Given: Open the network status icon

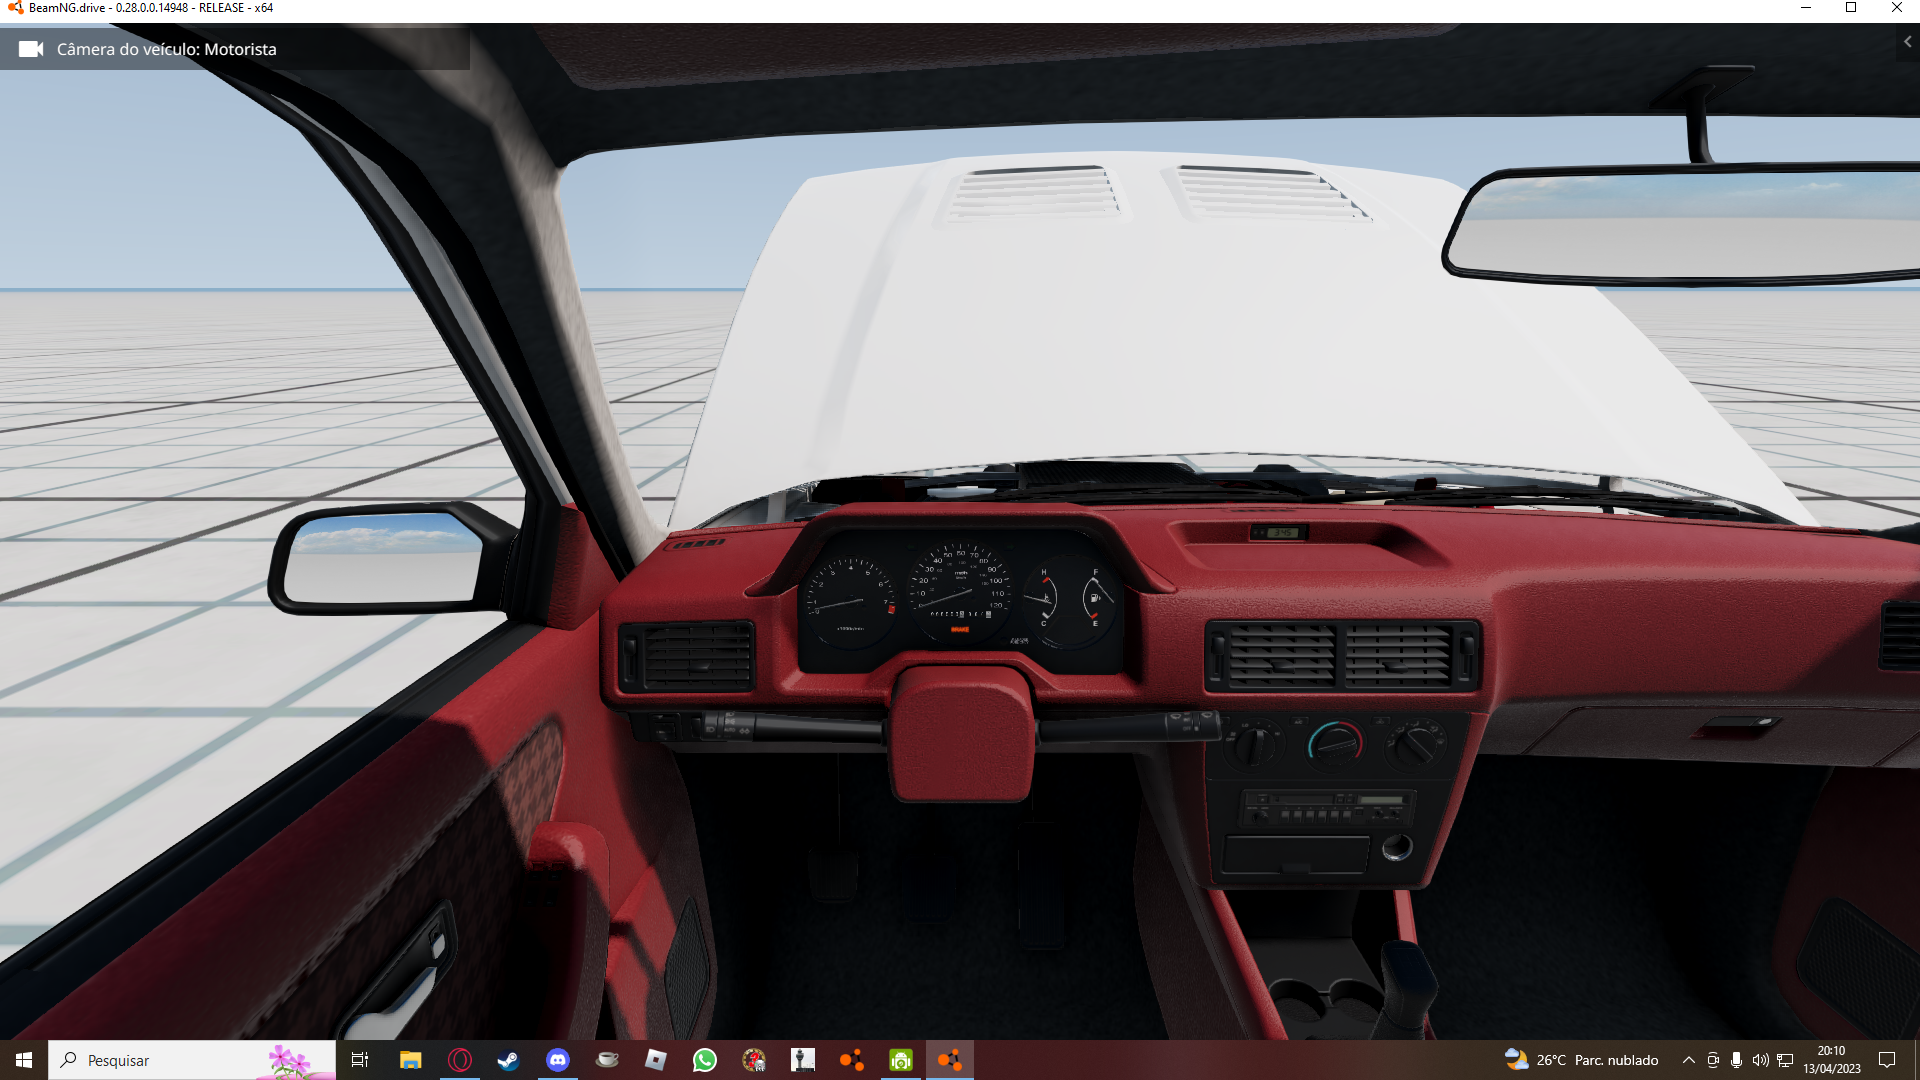Looking at the screenshot, I should point(1785,1060).
